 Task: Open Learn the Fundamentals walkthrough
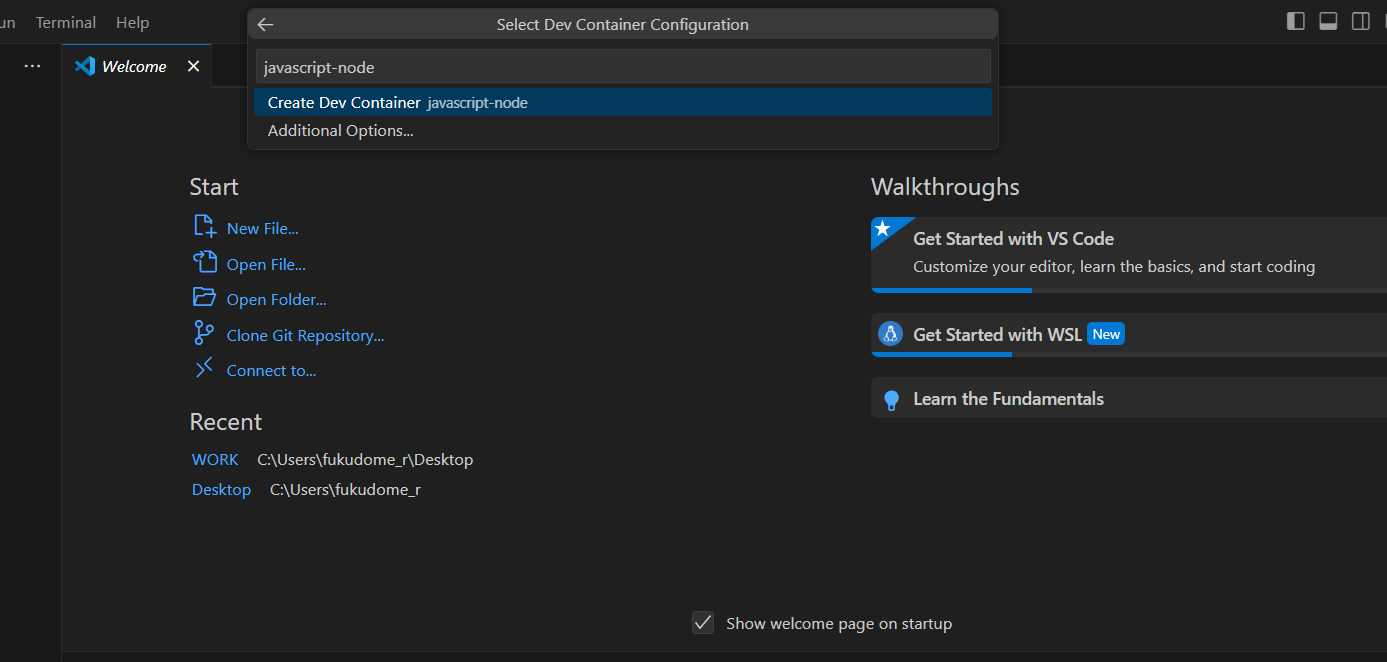pos(1008,398)
